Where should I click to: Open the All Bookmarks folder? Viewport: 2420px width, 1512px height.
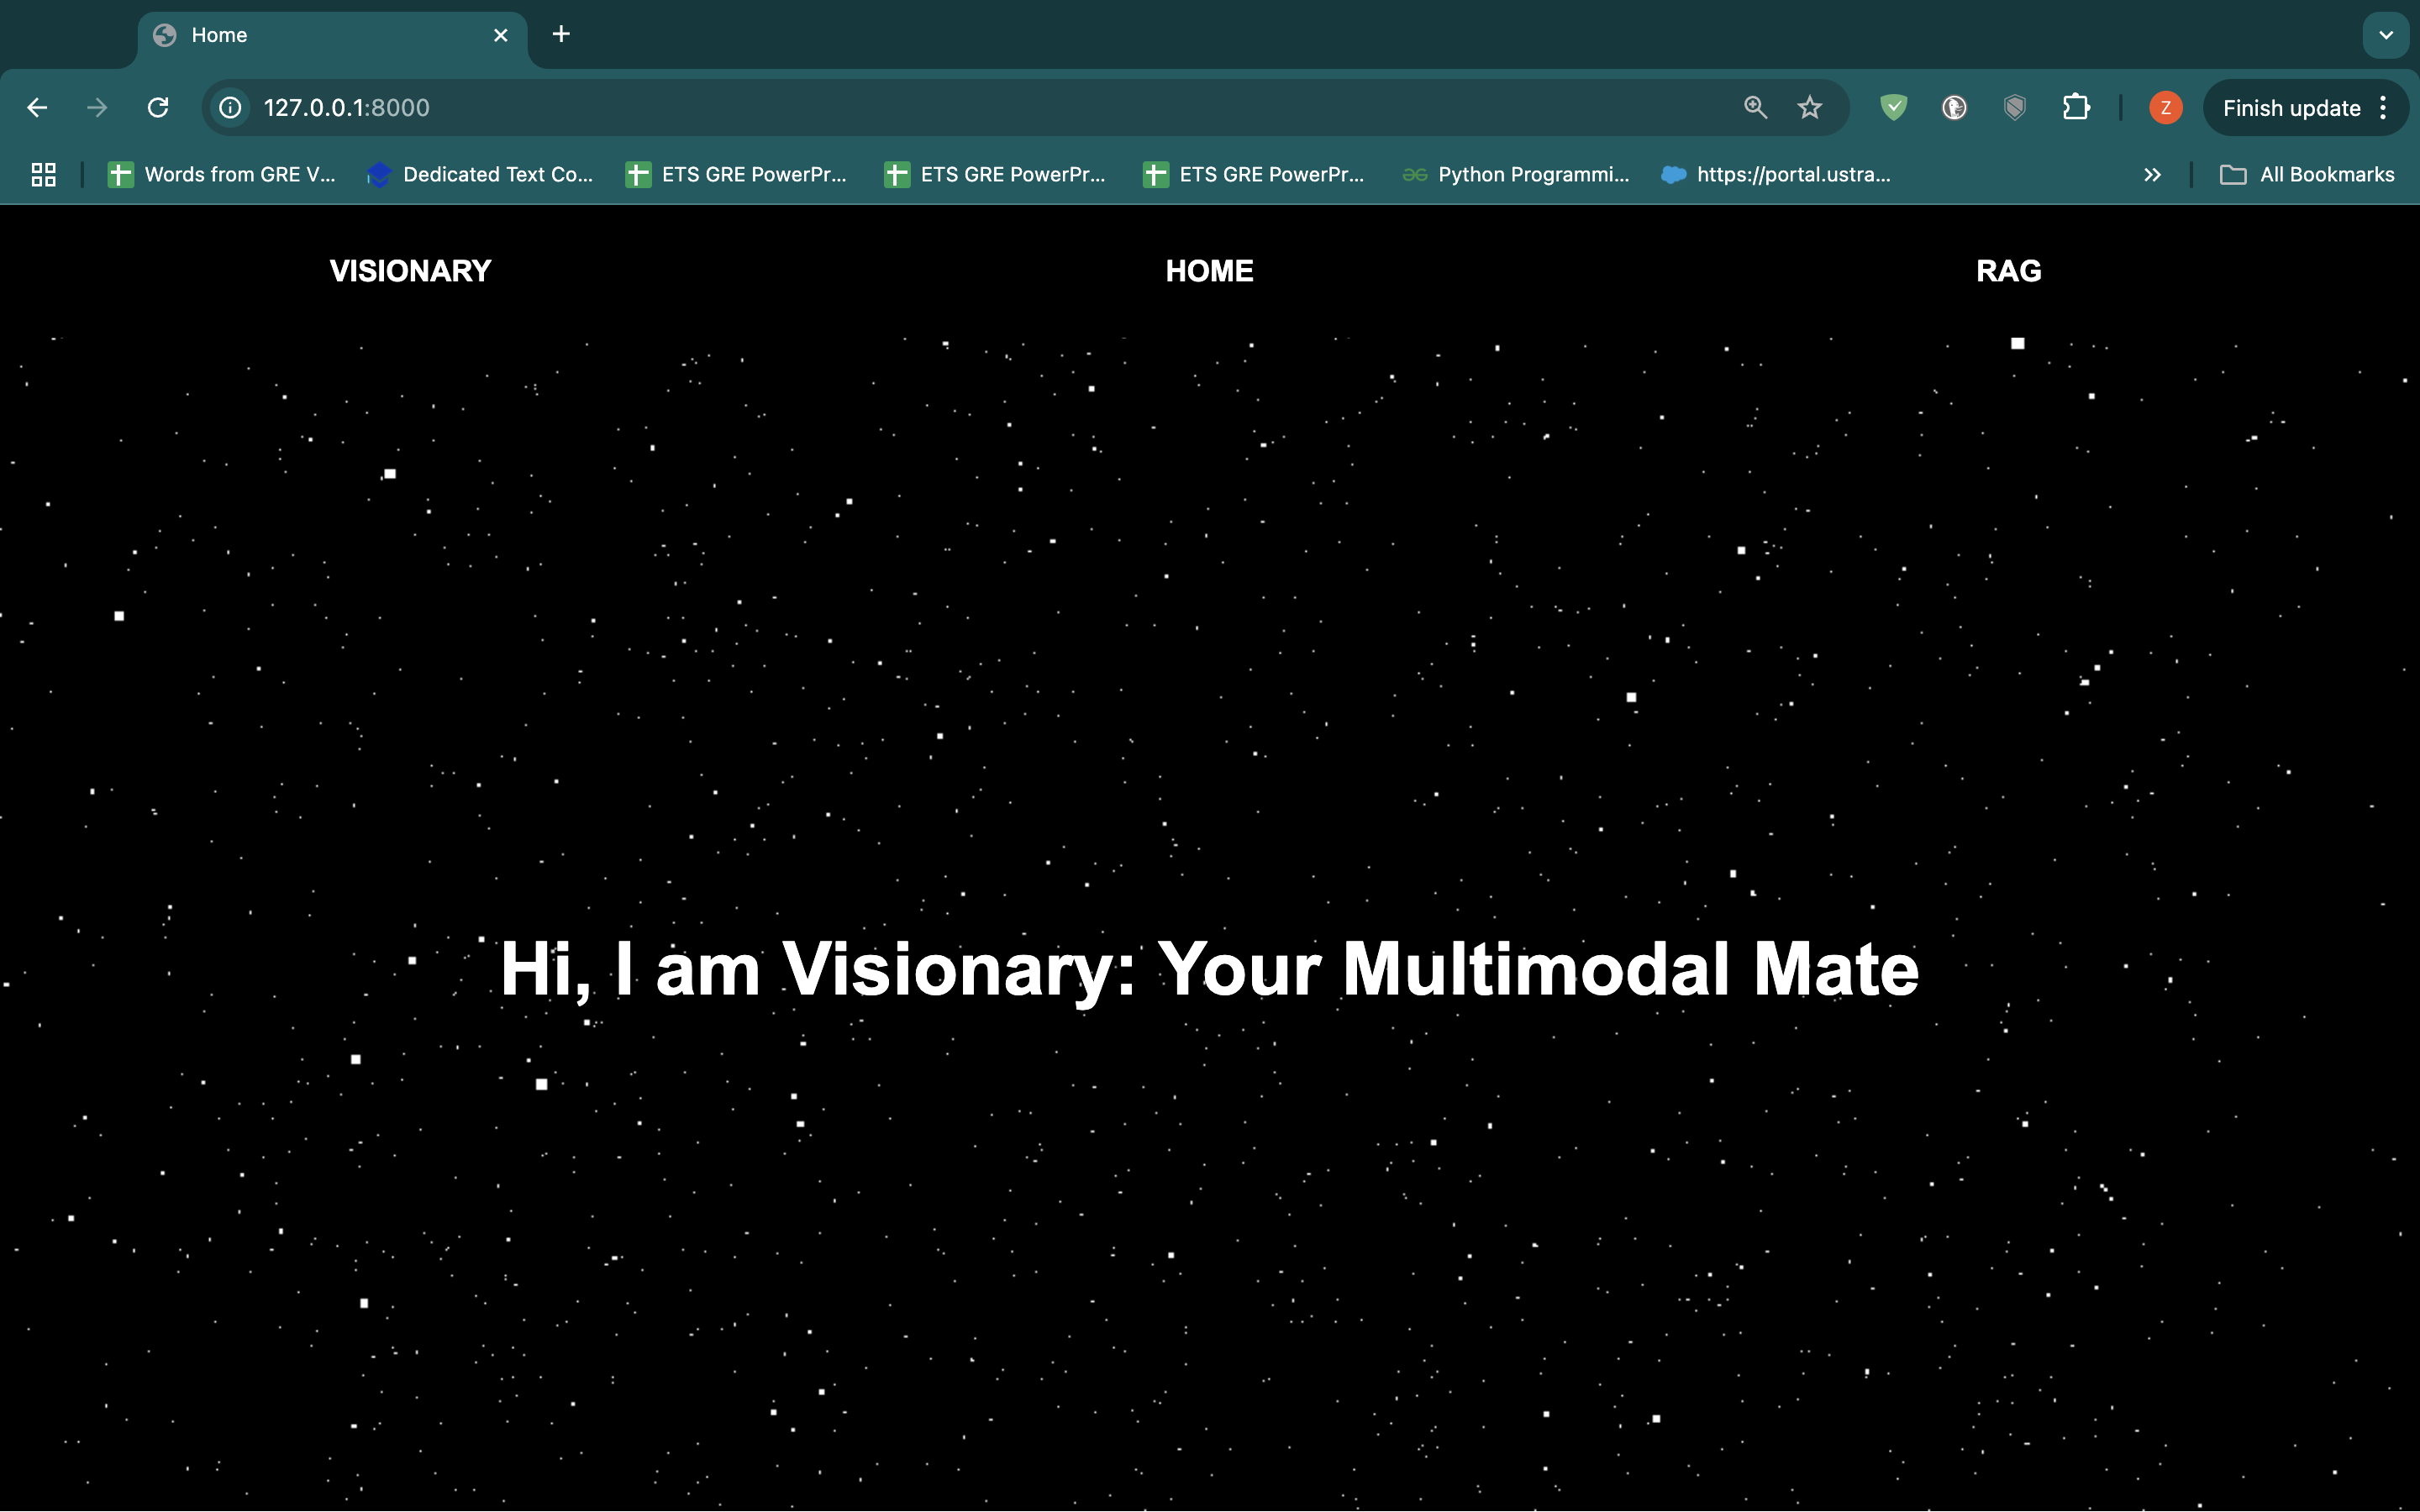(x=2307, y=174)
